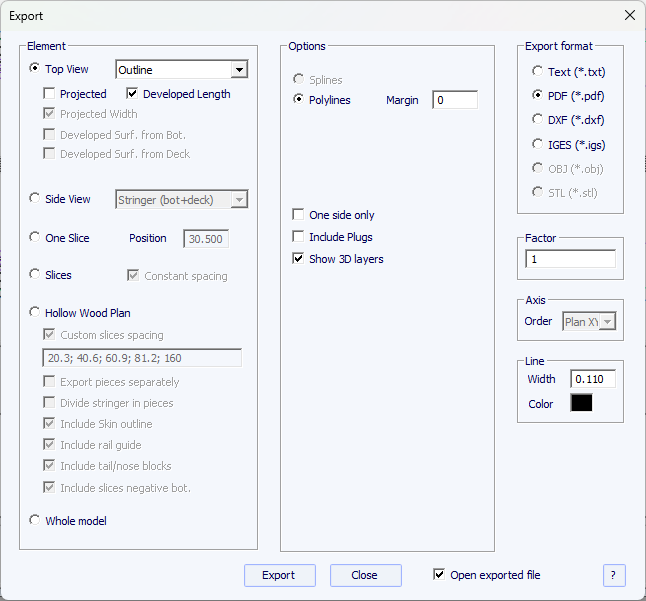Close the Export dialog window
This screenshot has height=601, width=646.
pos(629,16)
